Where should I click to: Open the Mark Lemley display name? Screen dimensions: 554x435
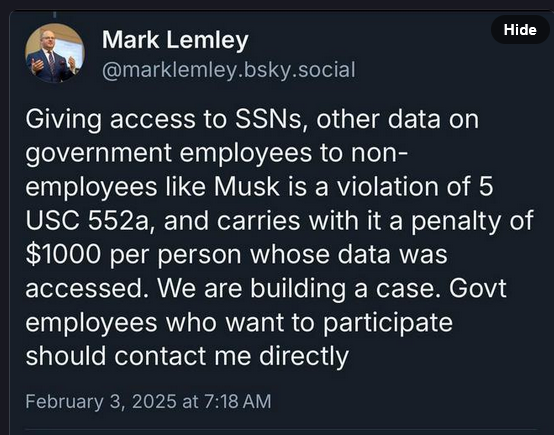(175, 40)
